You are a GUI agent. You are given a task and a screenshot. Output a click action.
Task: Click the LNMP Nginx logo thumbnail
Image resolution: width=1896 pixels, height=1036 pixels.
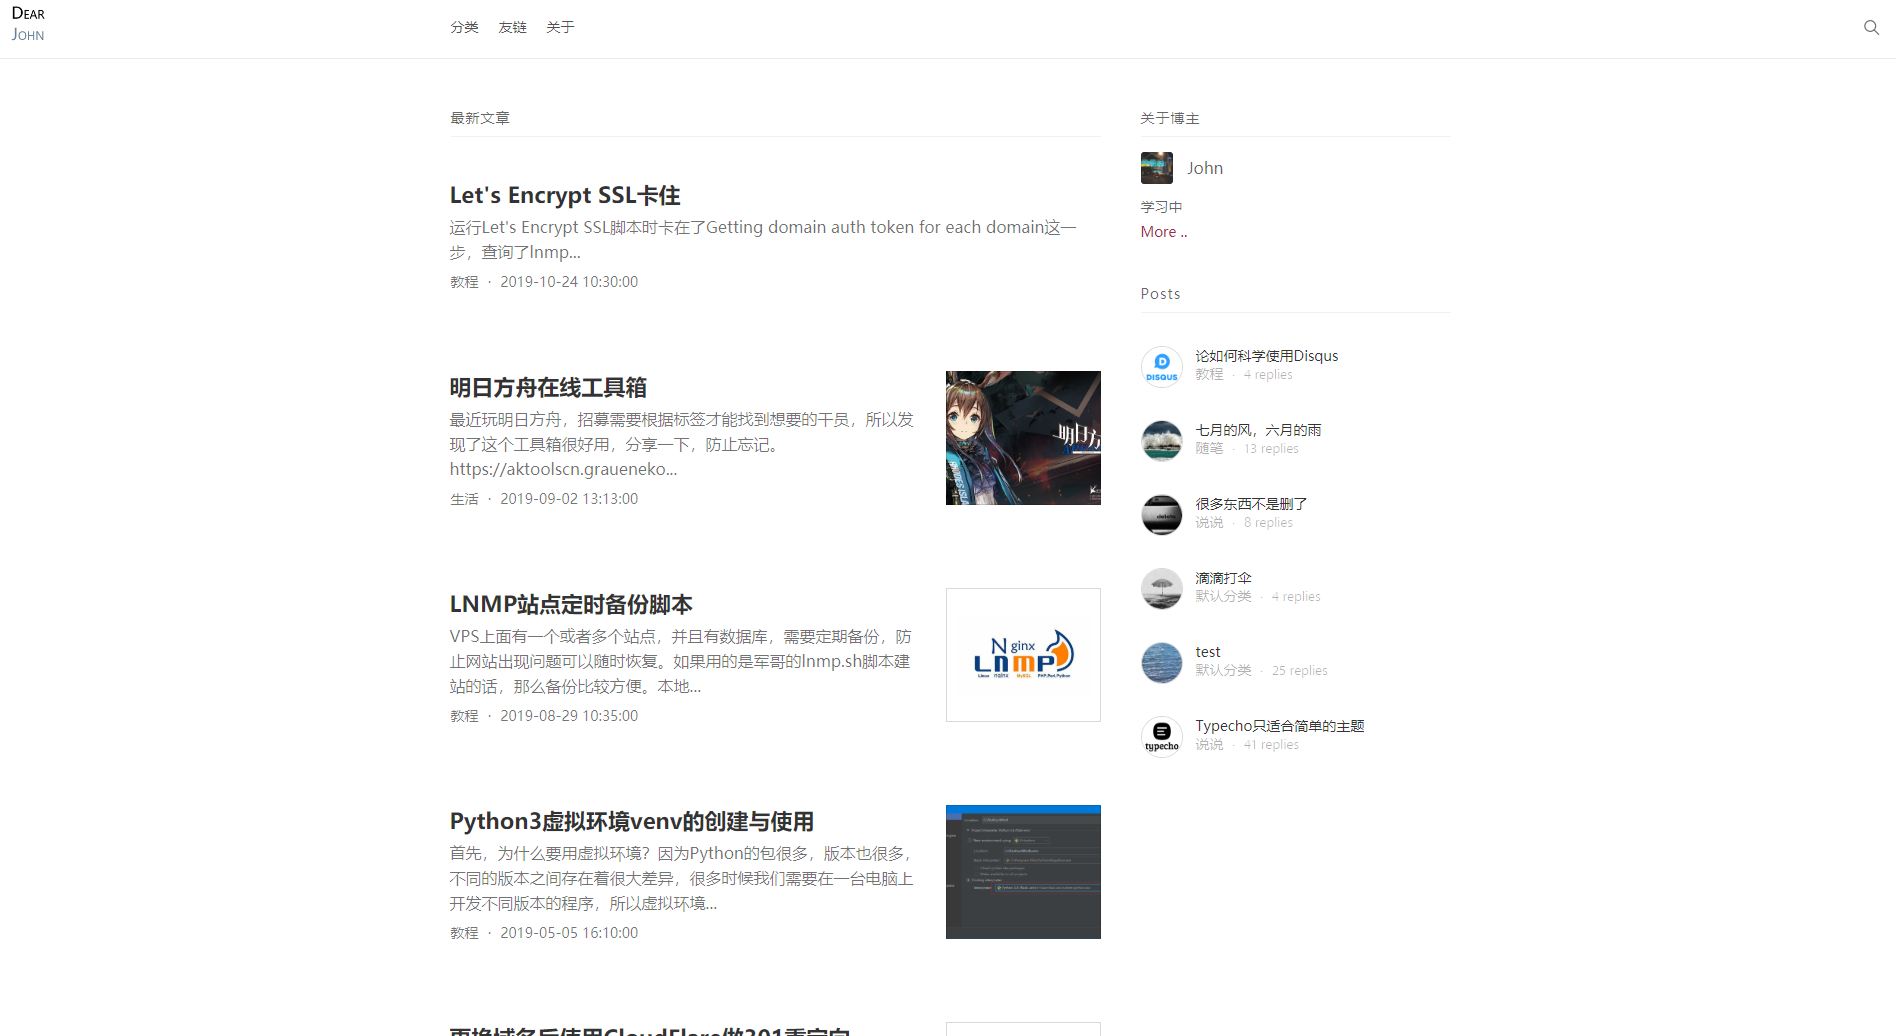pyautogui.click(x=1023, y=655)
